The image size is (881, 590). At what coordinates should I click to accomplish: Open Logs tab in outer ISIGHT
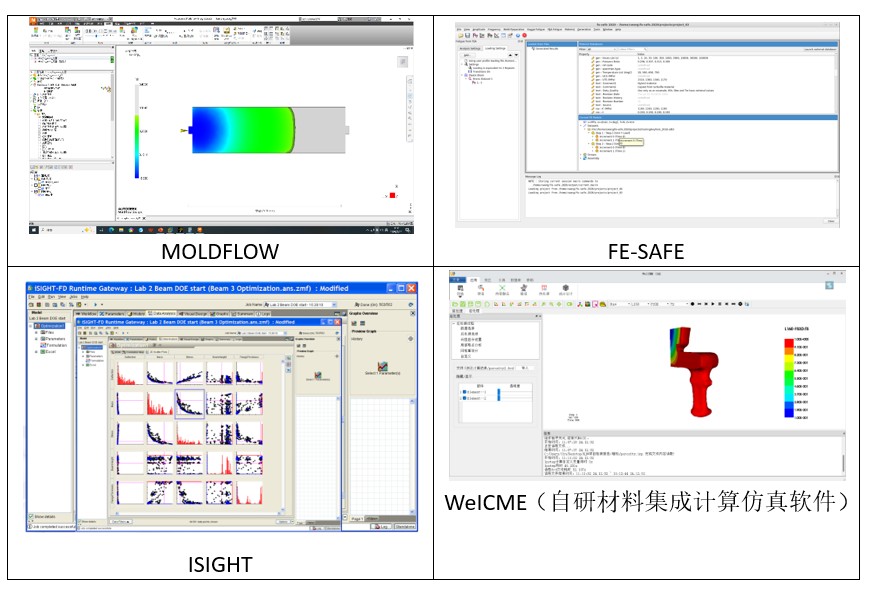click(263, 314)
